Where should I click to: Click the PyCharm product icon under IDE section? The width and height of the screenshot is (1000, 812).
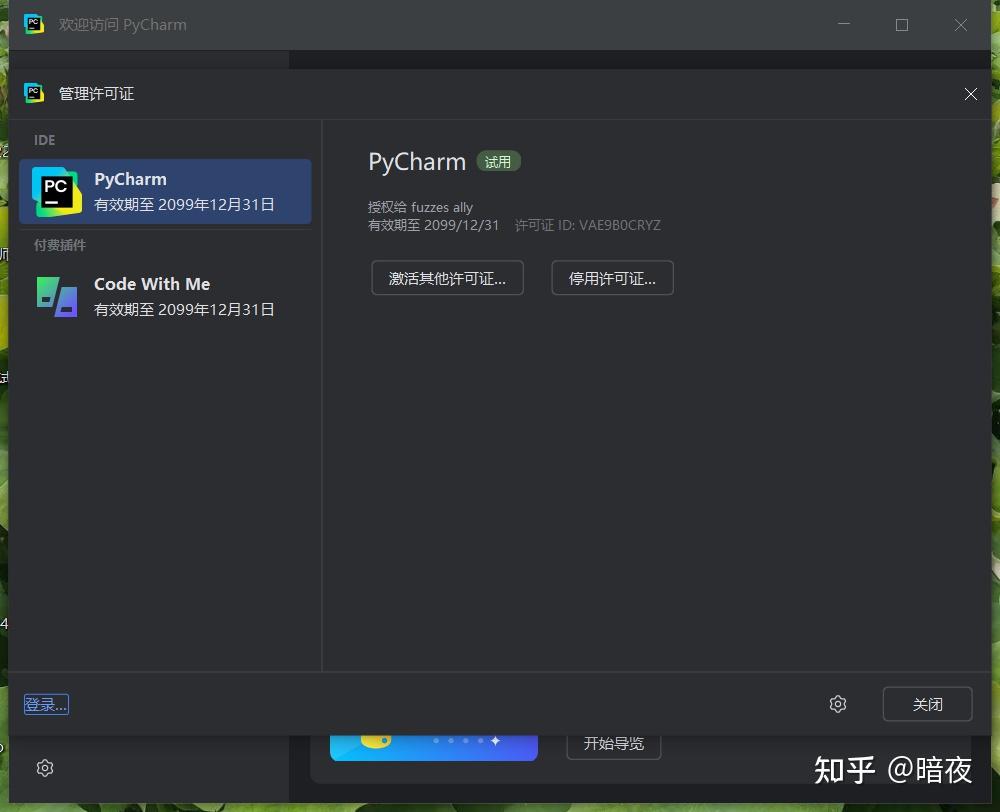pos(57,189)
